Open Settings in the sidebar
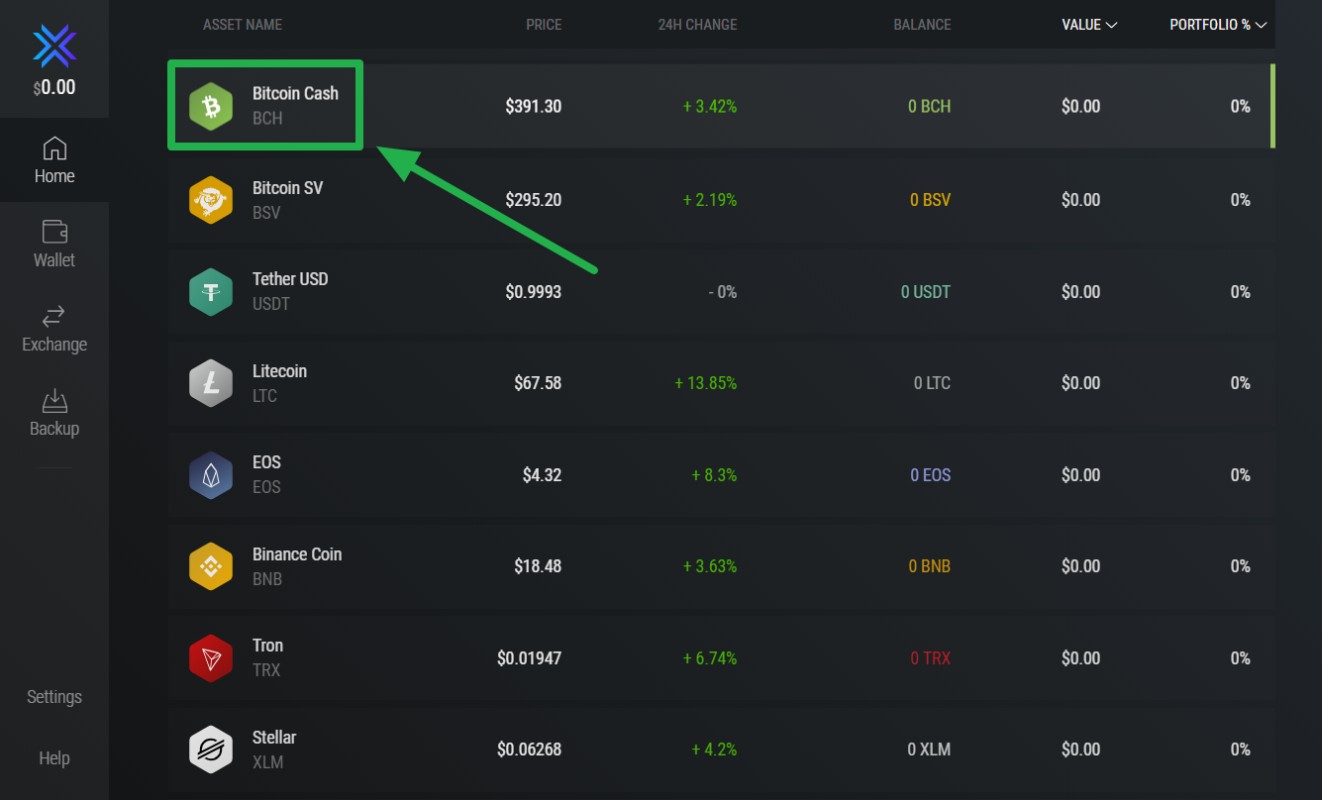Viewport: 1322px width, 800px height. click(x=54, y=697)
